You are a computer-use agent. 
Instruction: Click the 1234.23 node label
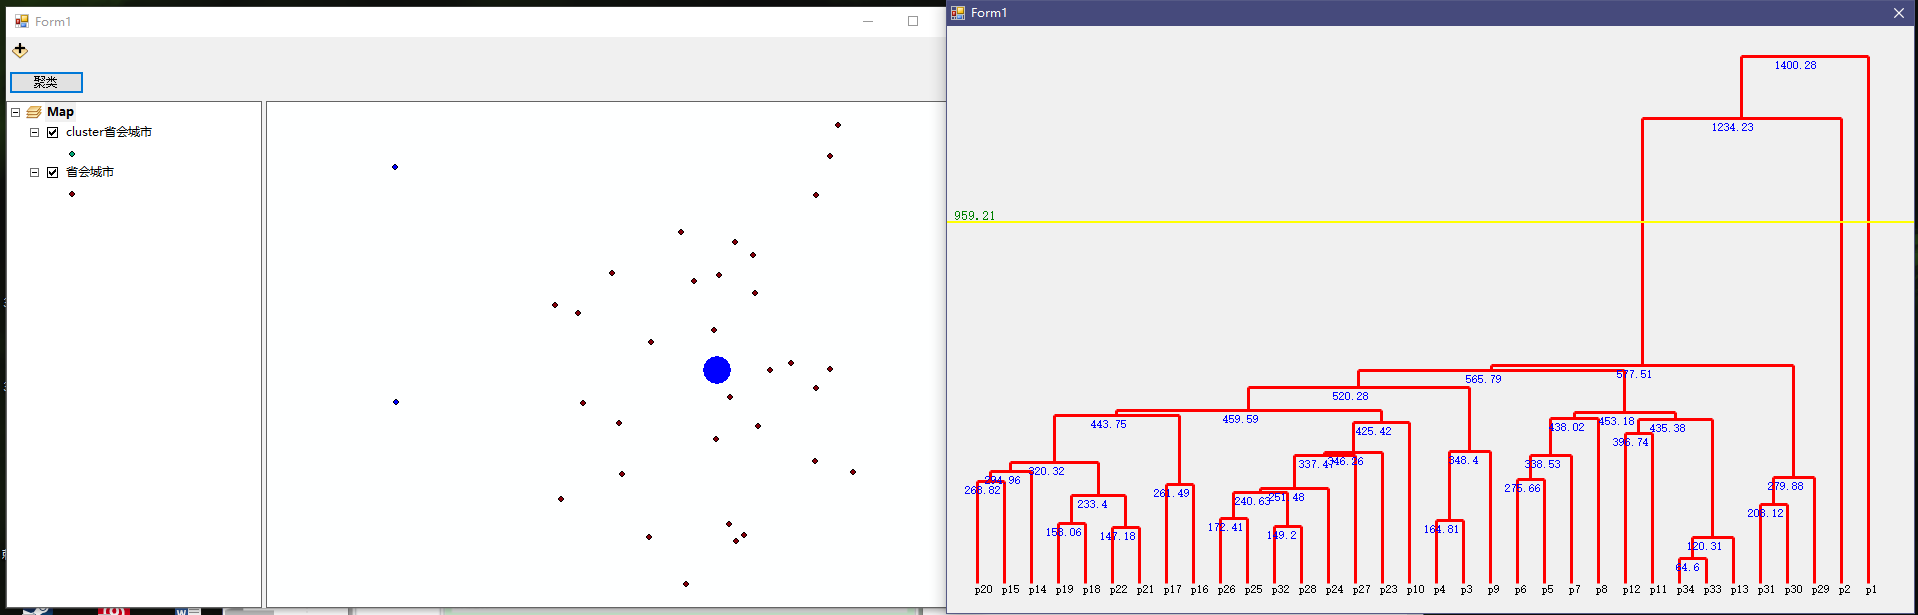[x=1732, y=127]
